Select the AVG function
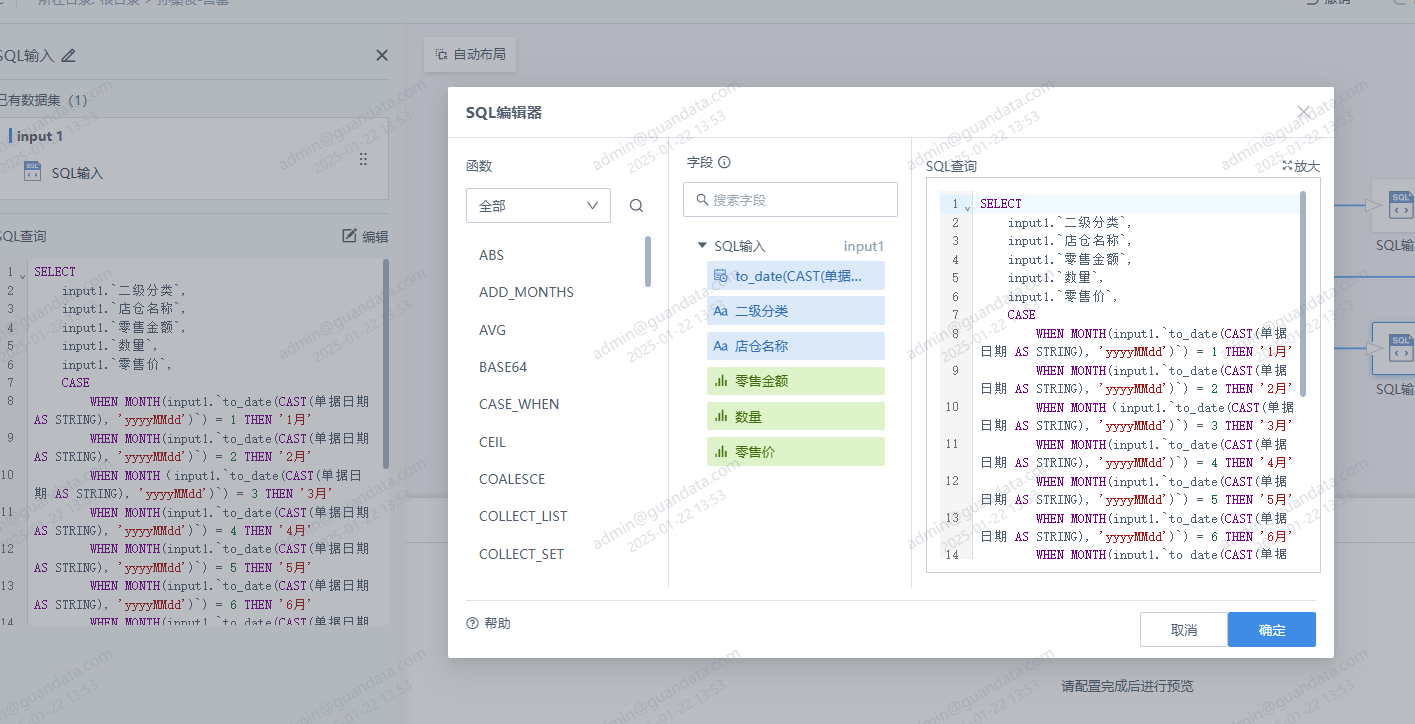 [492, 330]
